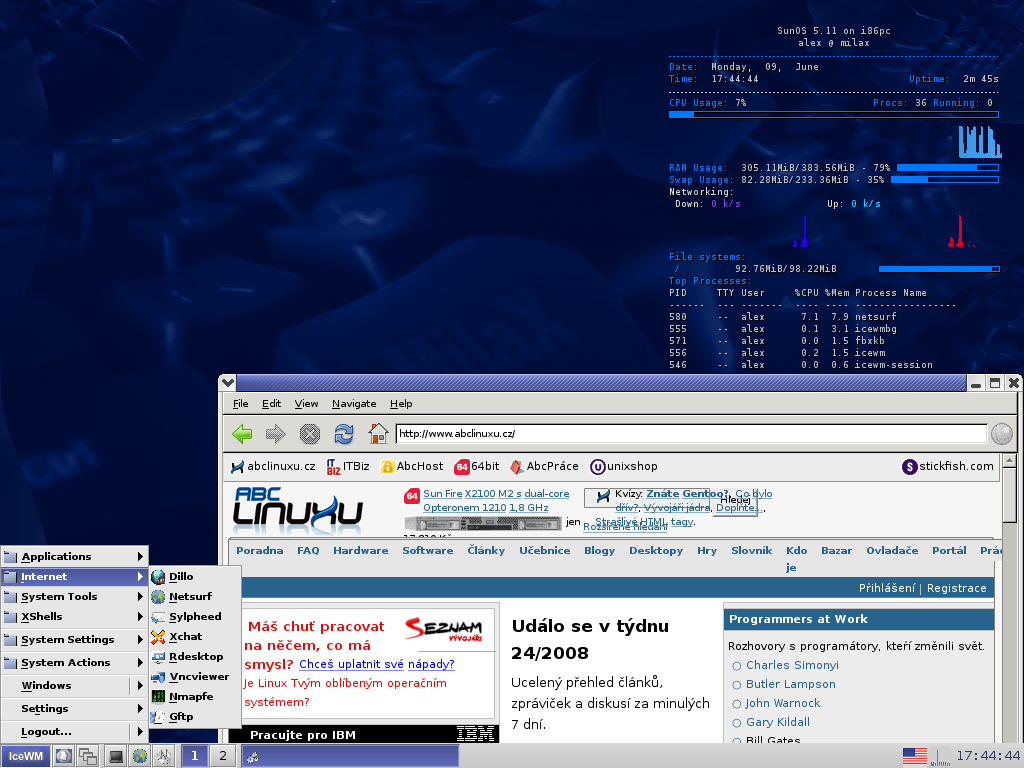Expand the Windows submenu
1024x768 pixels.
tap(74, 686)
